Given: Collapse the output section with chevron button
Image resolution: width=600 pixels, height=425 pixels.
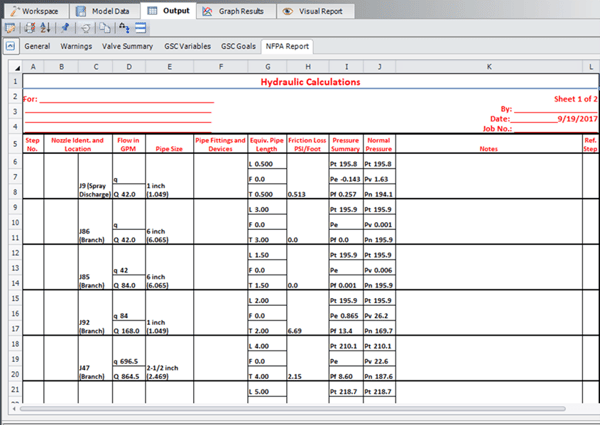Looking at the screenshot, I should [x=10, y=46].
